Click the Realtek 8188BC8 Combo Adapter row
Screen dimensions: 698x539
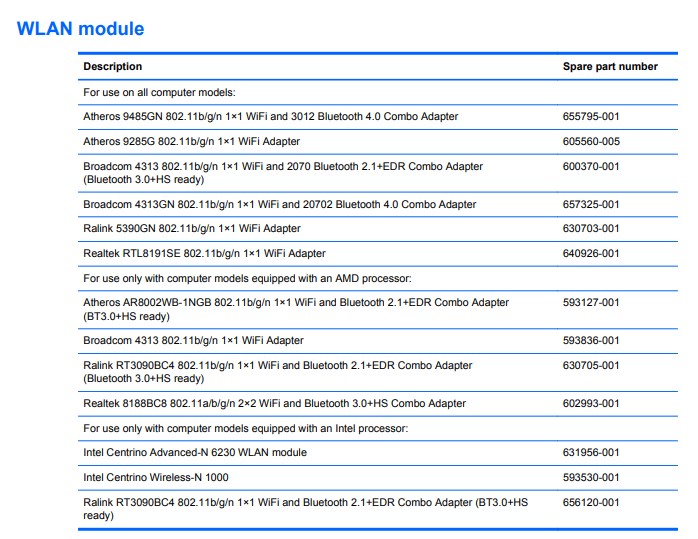(274, 404)
